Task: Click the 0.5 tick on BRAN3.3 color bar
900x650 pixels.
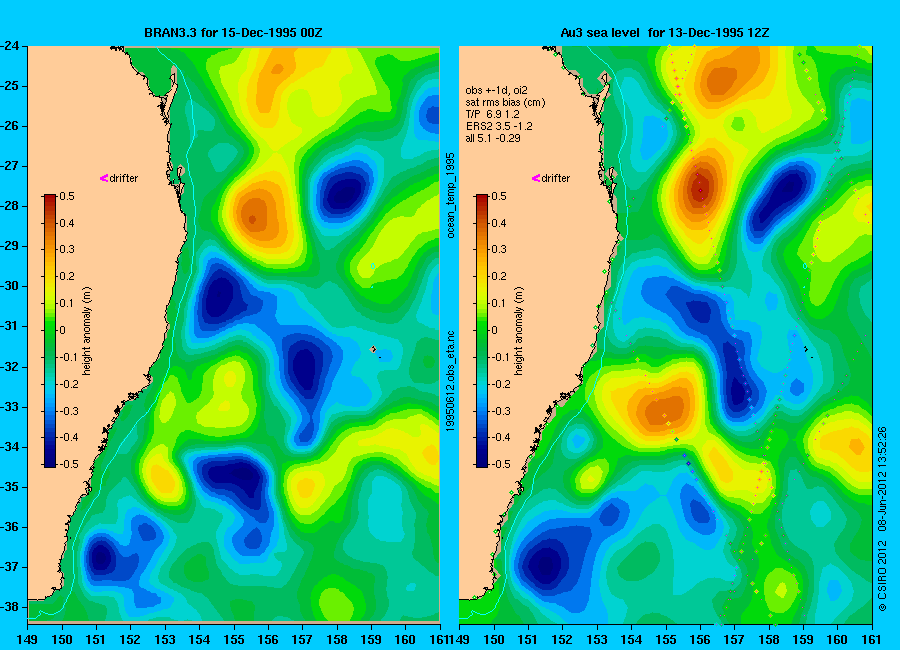Action: point(67,196)
